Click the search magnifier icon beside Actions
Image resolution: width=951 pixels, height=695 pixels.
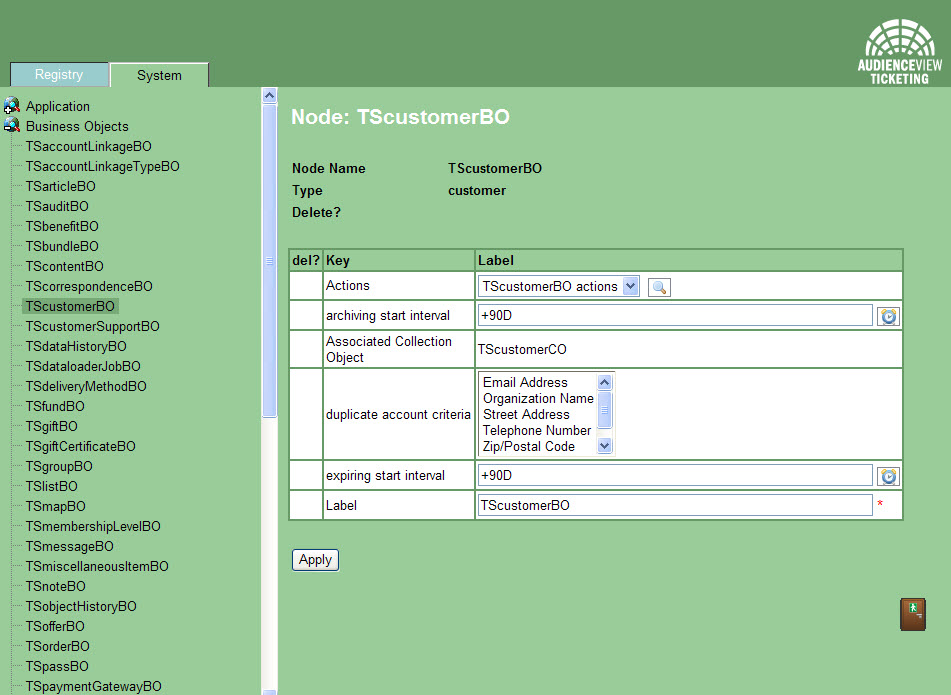click(x=659, y=287)
